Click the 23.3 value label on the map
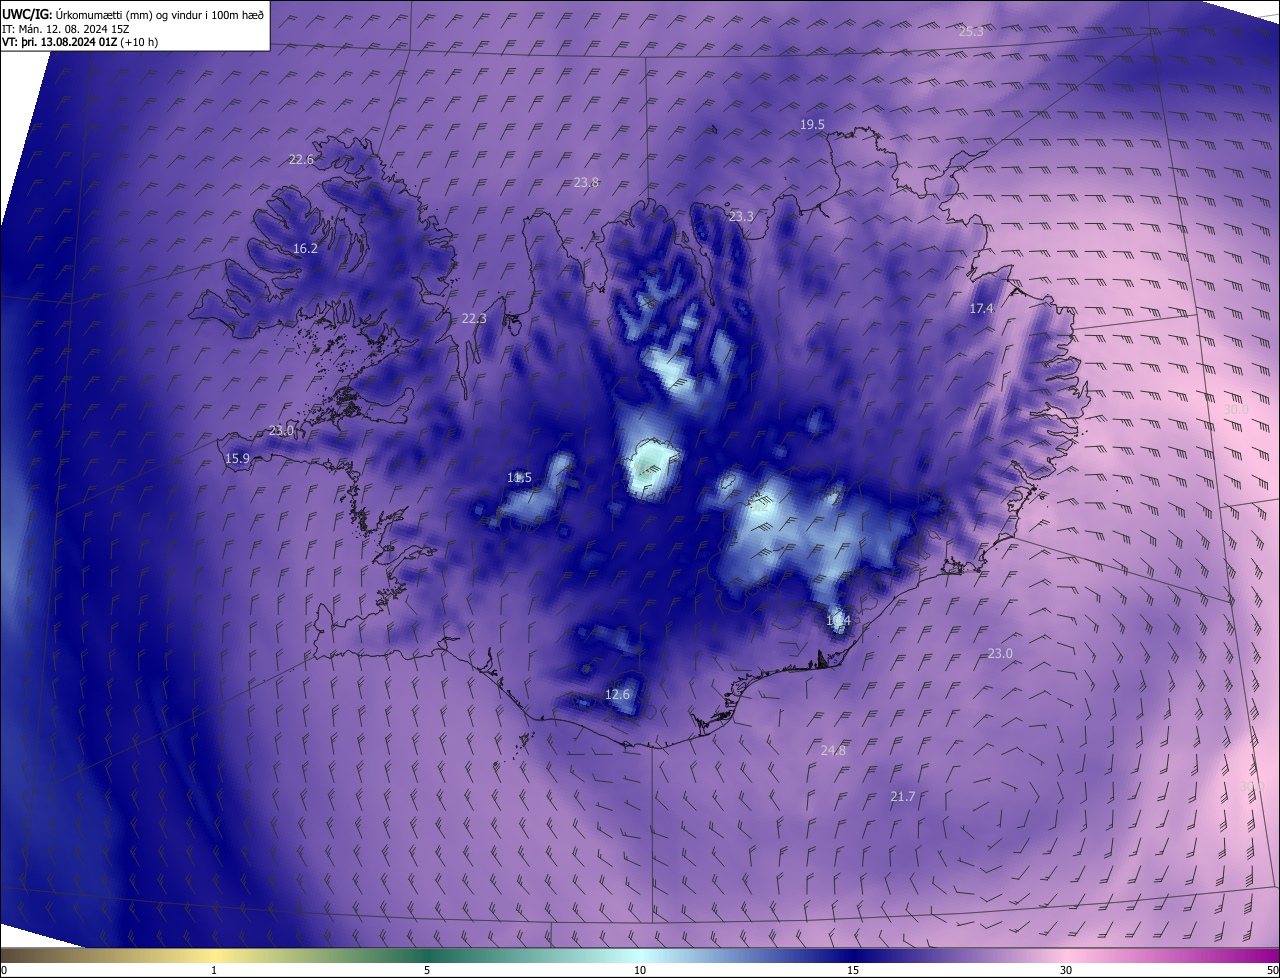 [741, 217]
